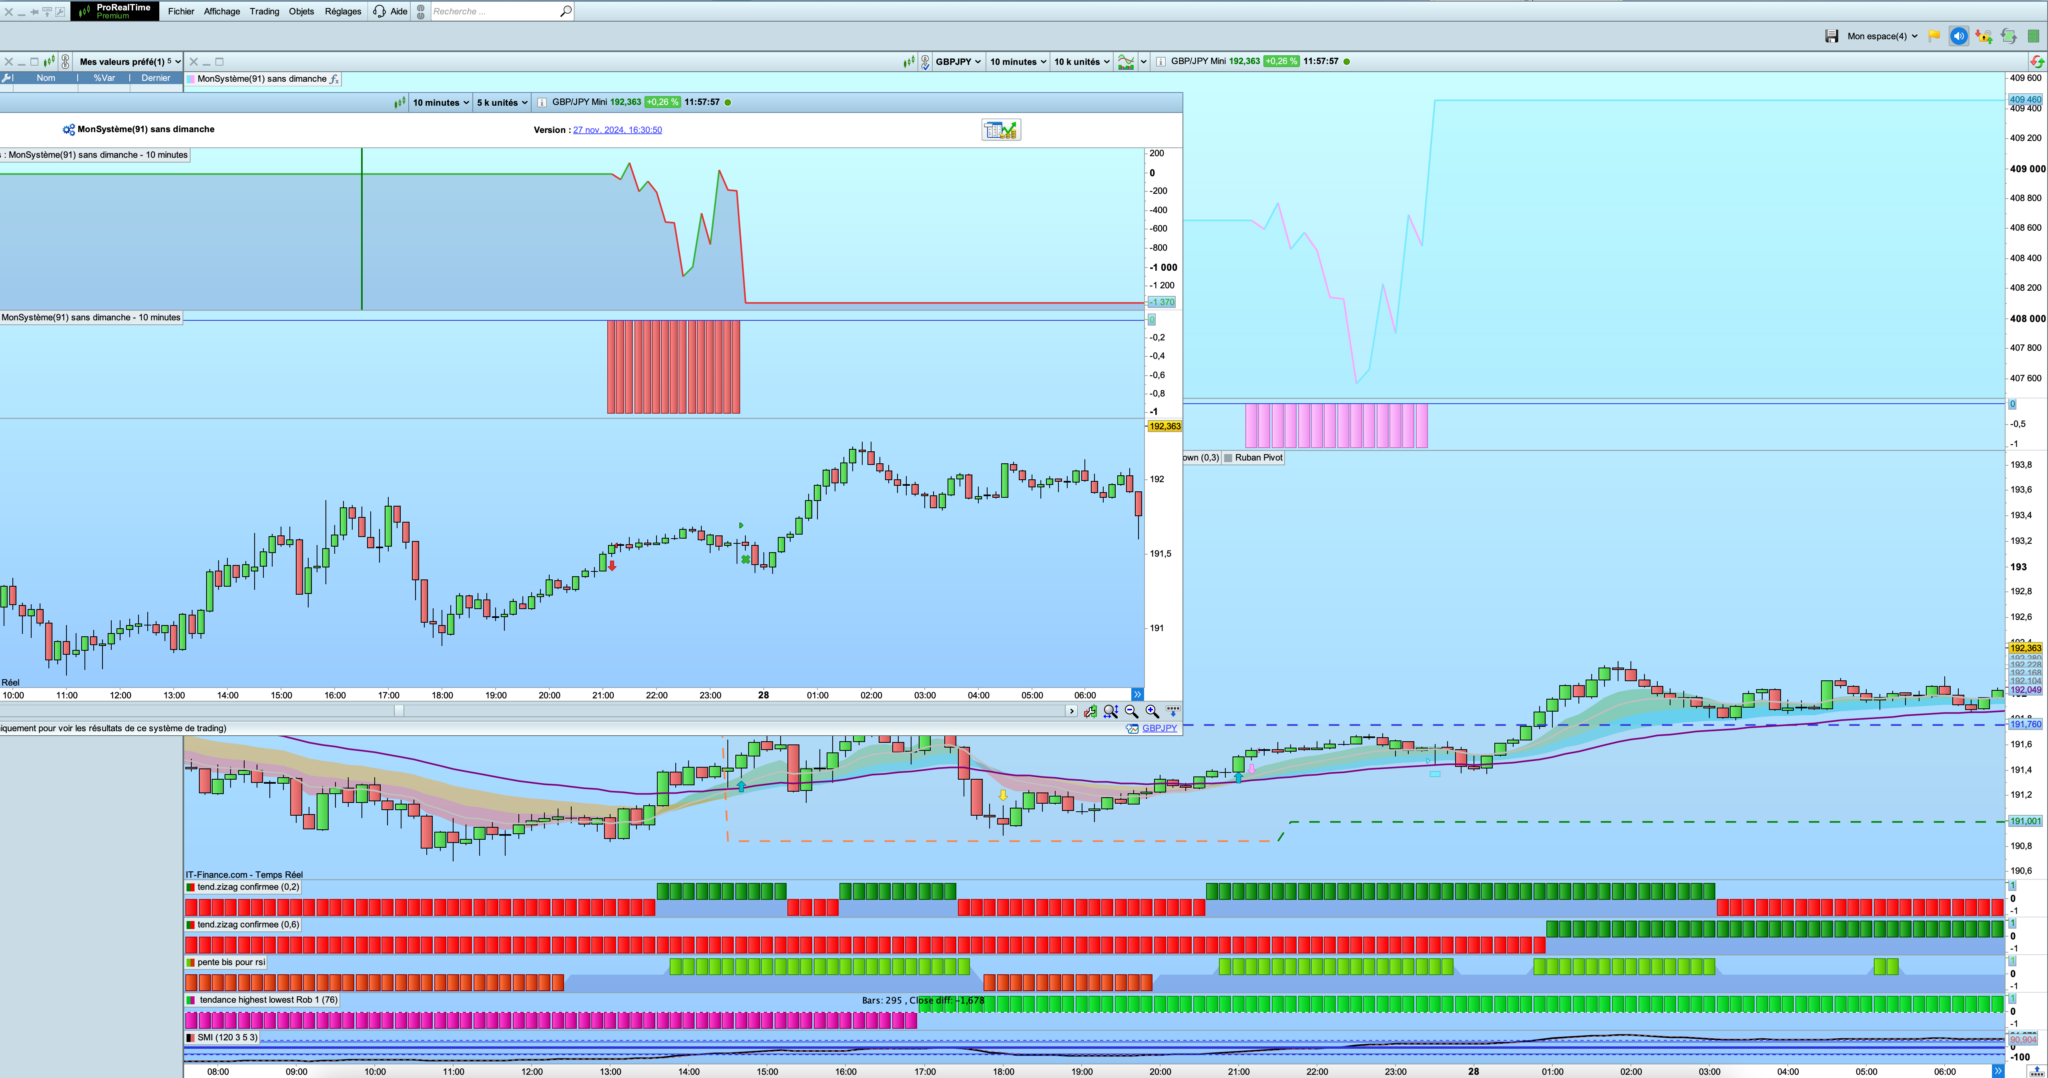Open the main chart 10 minutes timeframe dropdown
This screenshot has height=1078, width=2048.
pyautogui.click(x=1018, y=61)
